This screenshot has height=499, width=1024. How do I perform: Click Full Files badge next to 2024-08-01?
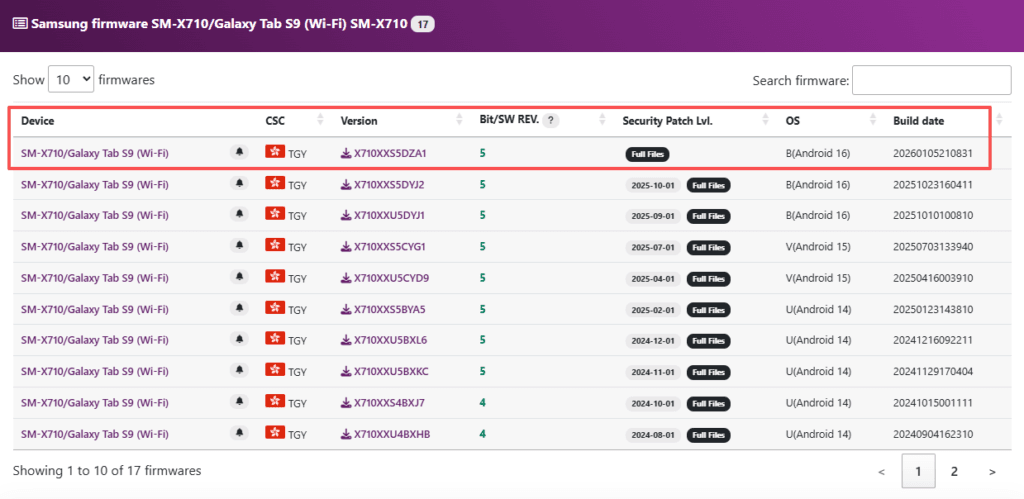(x=709, y=435)
